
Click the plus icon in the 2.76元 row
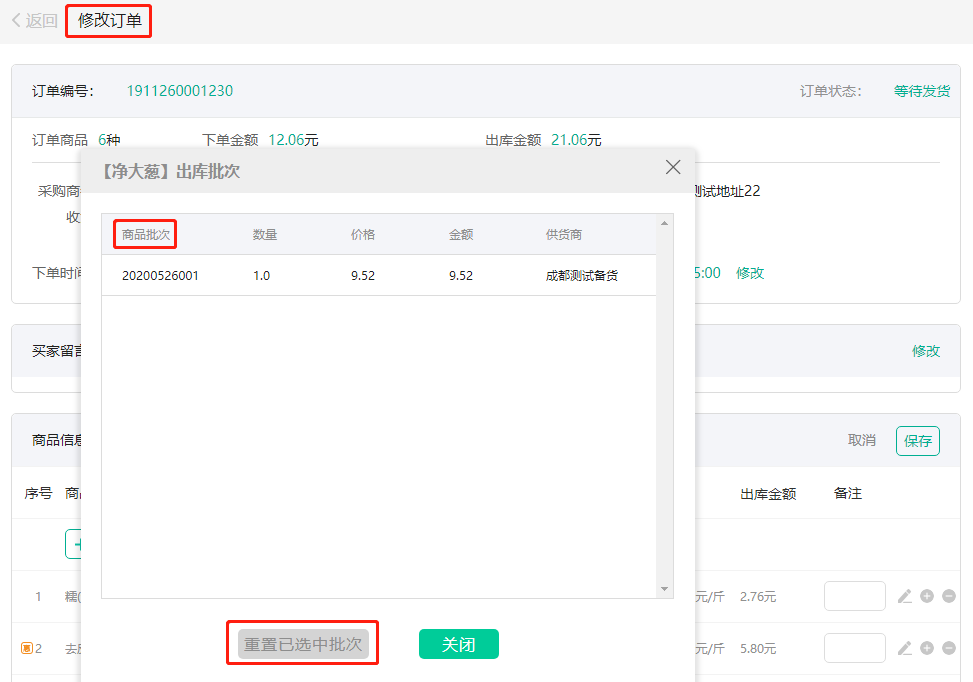pyautogui.click(x=926, y=596)
